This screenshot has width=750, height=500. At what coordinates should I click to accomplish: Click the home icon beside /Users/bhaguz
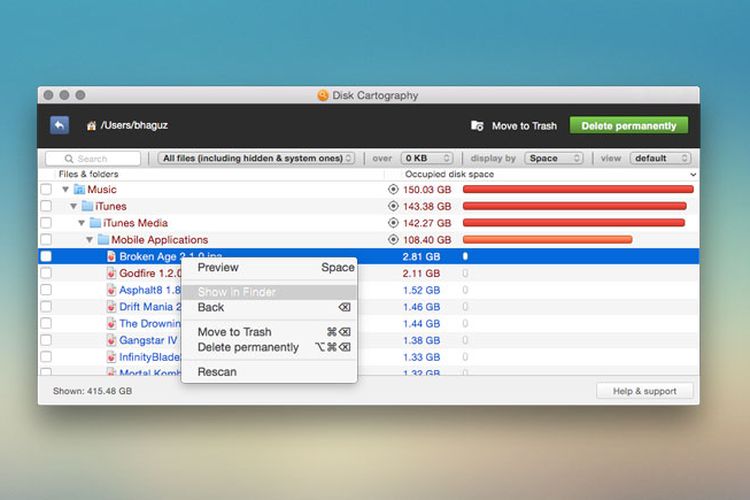(x=91, y=126)
